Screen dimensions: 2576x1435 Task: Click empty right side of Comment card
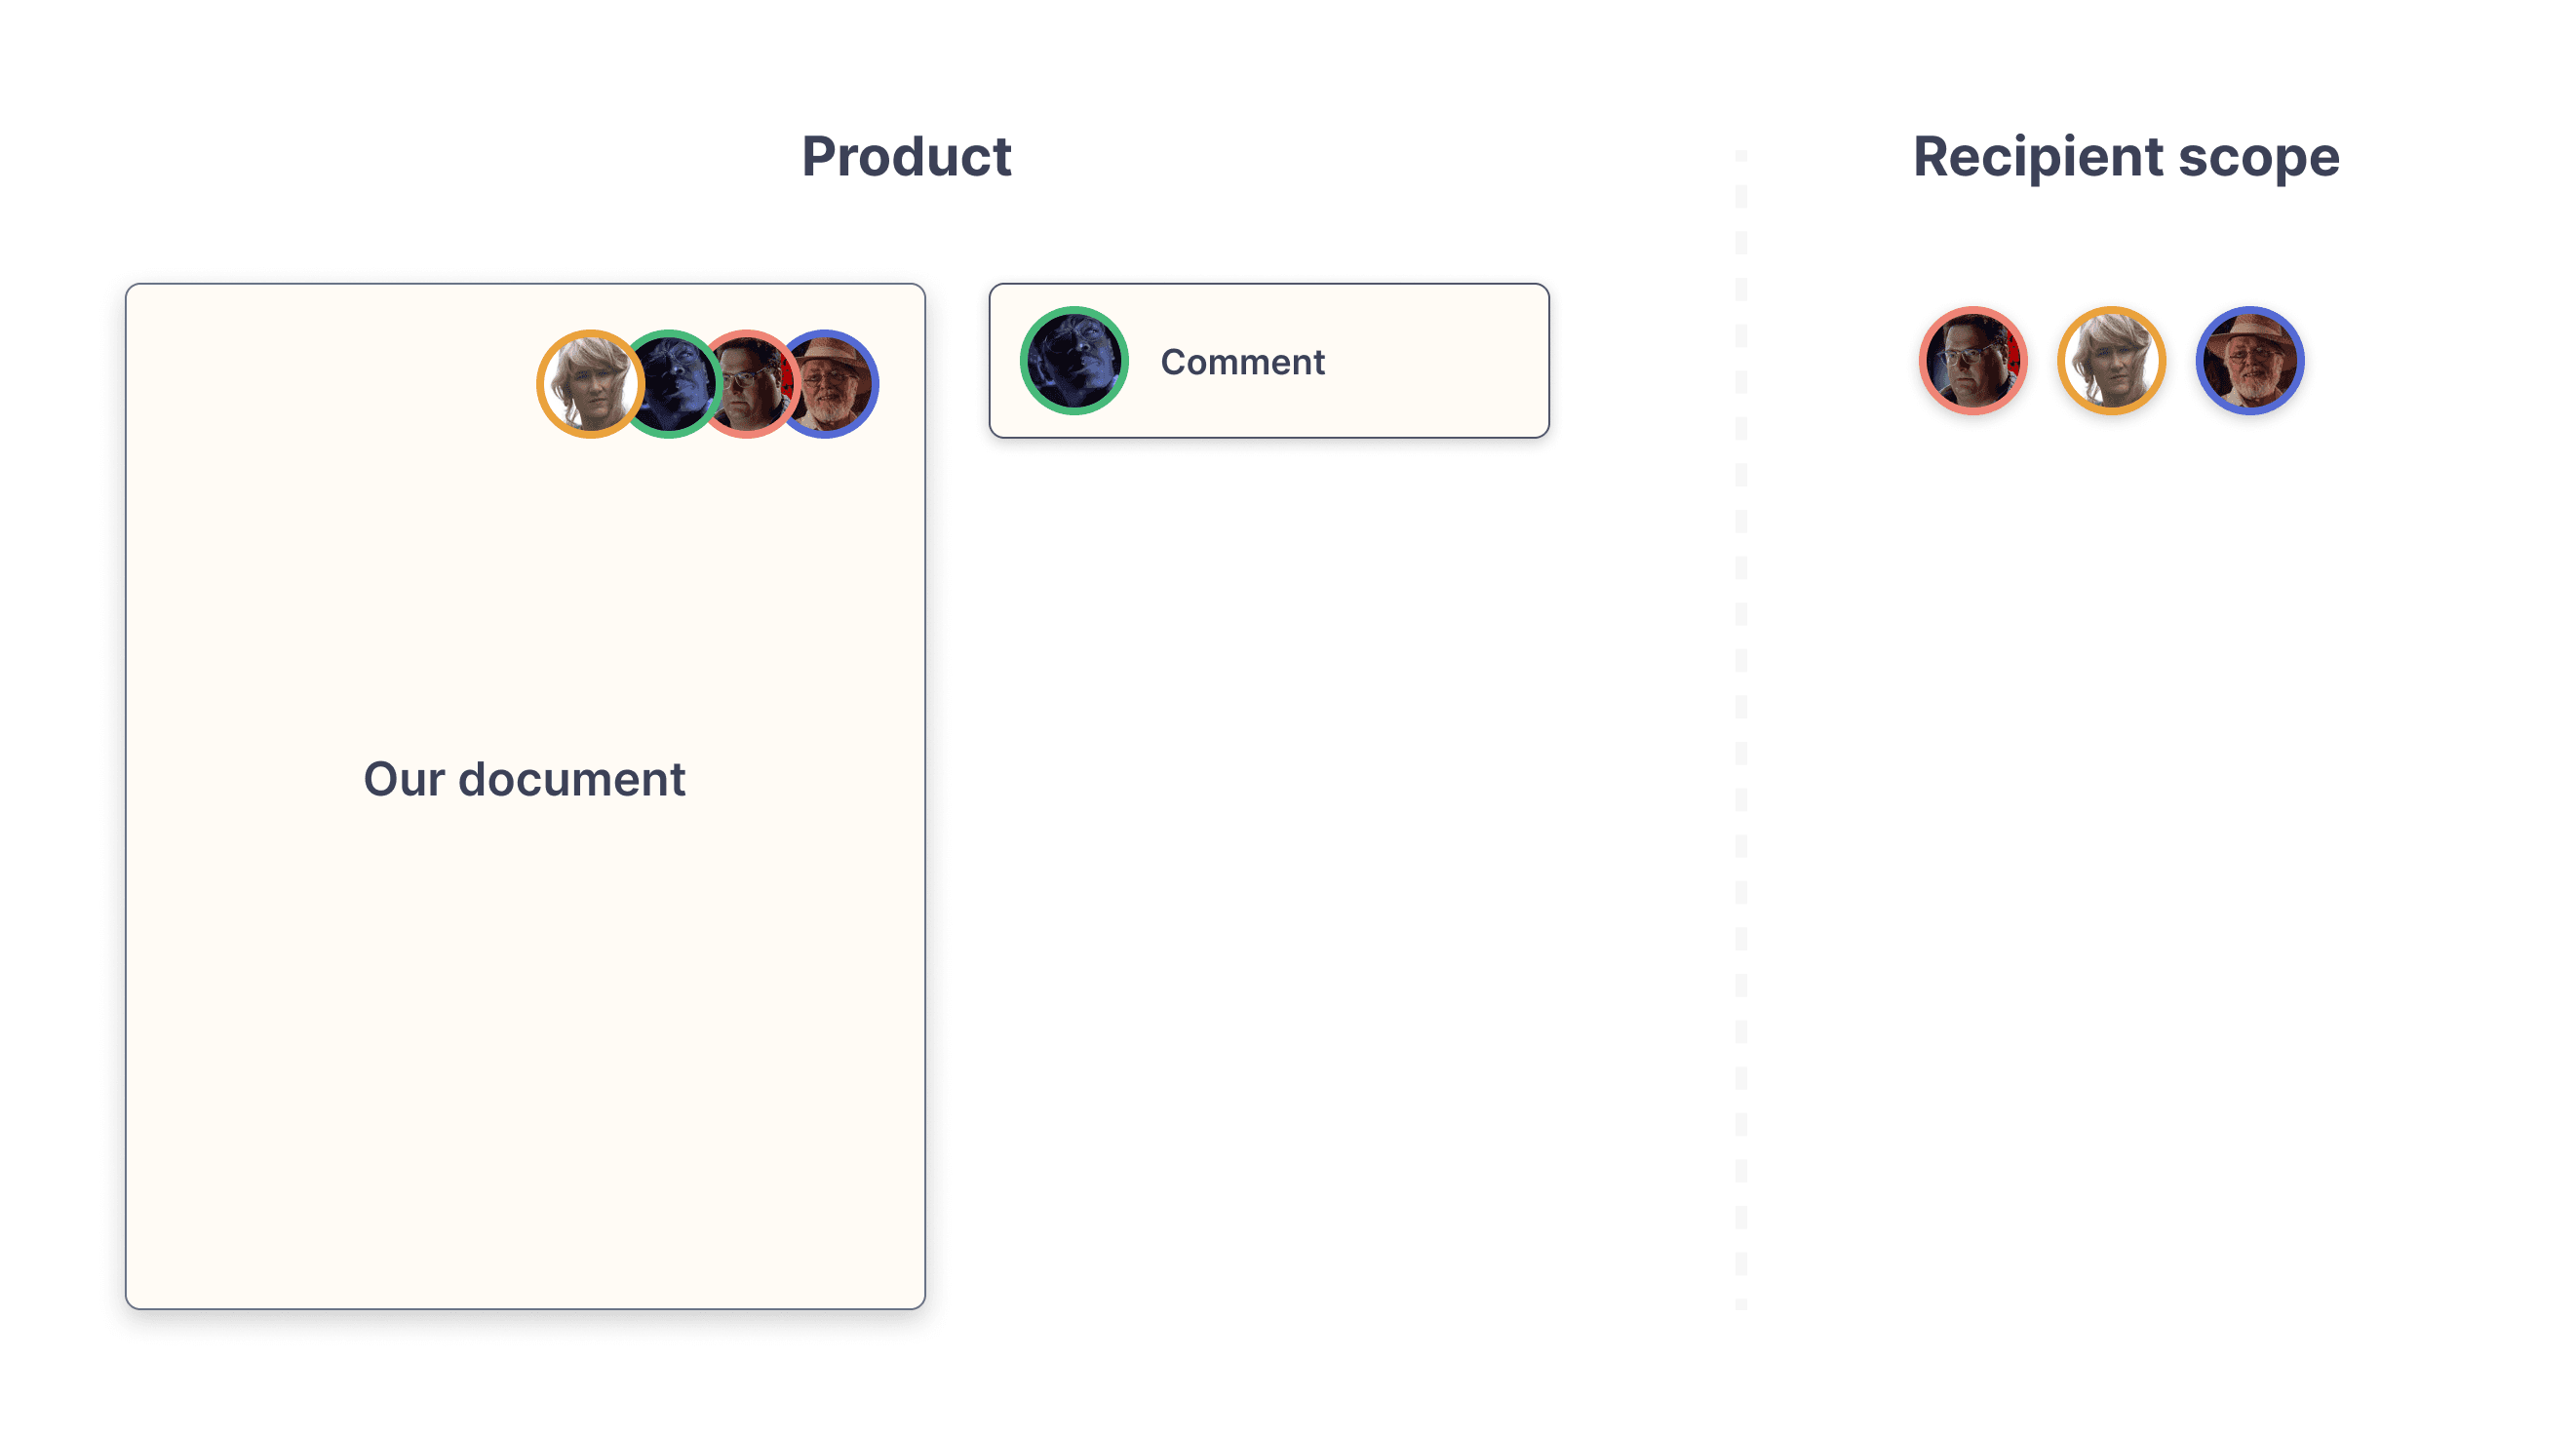tap(1450, 361)
